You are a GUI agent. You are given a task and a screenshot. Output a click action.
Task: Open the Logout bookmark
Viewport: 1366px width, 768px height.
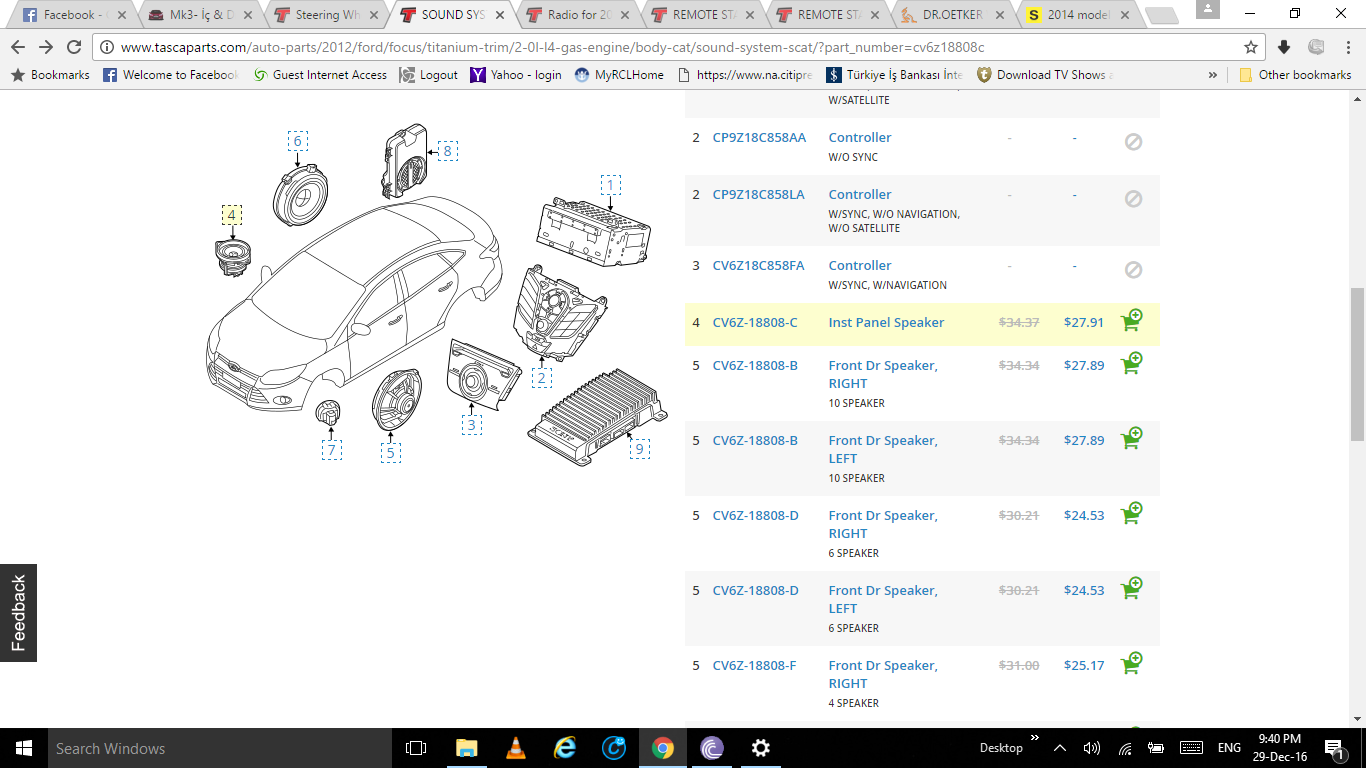(x=428, y=75)
